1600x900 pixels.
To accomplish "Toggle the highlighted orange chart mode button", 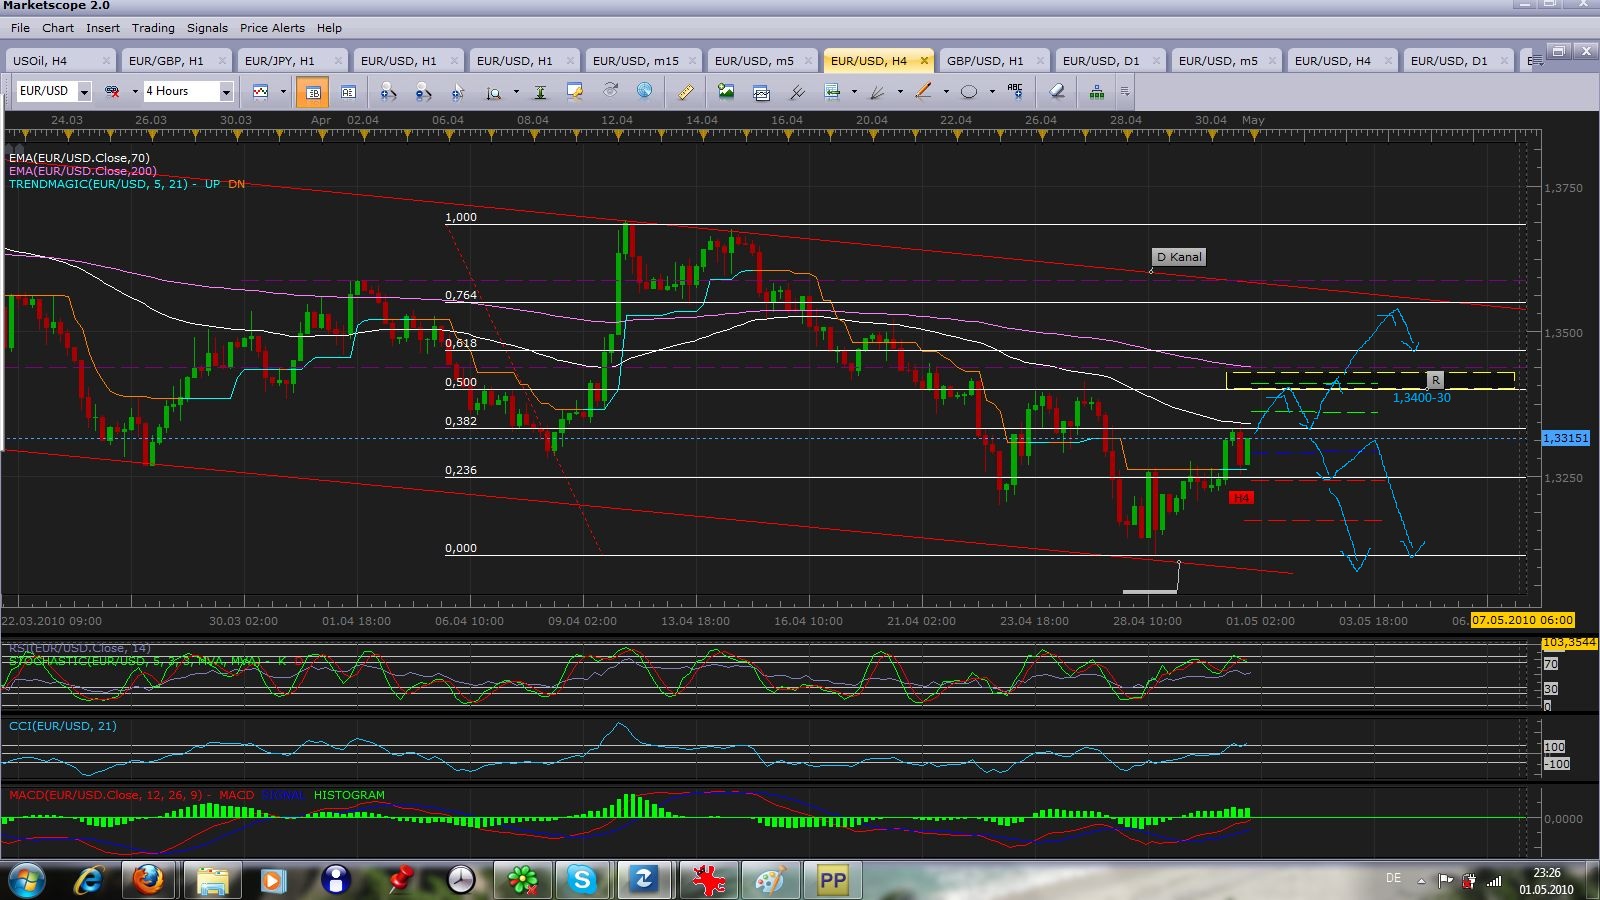I will pos(313,92).
